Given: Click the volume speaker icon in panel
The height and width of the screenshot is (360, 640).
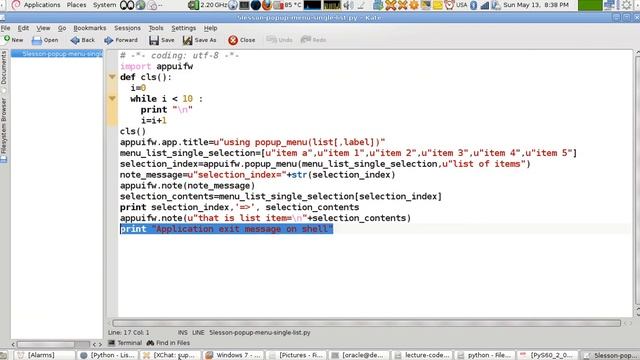Looking at the screenshot, I should tap(348, 5).
